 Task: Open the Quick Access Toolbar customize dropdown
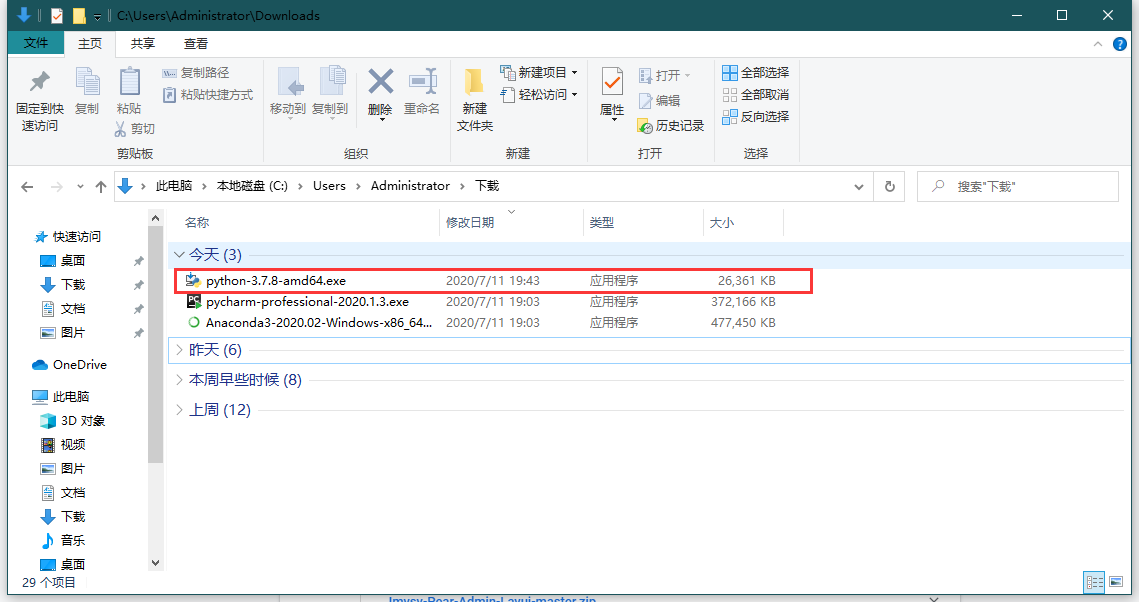97,16
